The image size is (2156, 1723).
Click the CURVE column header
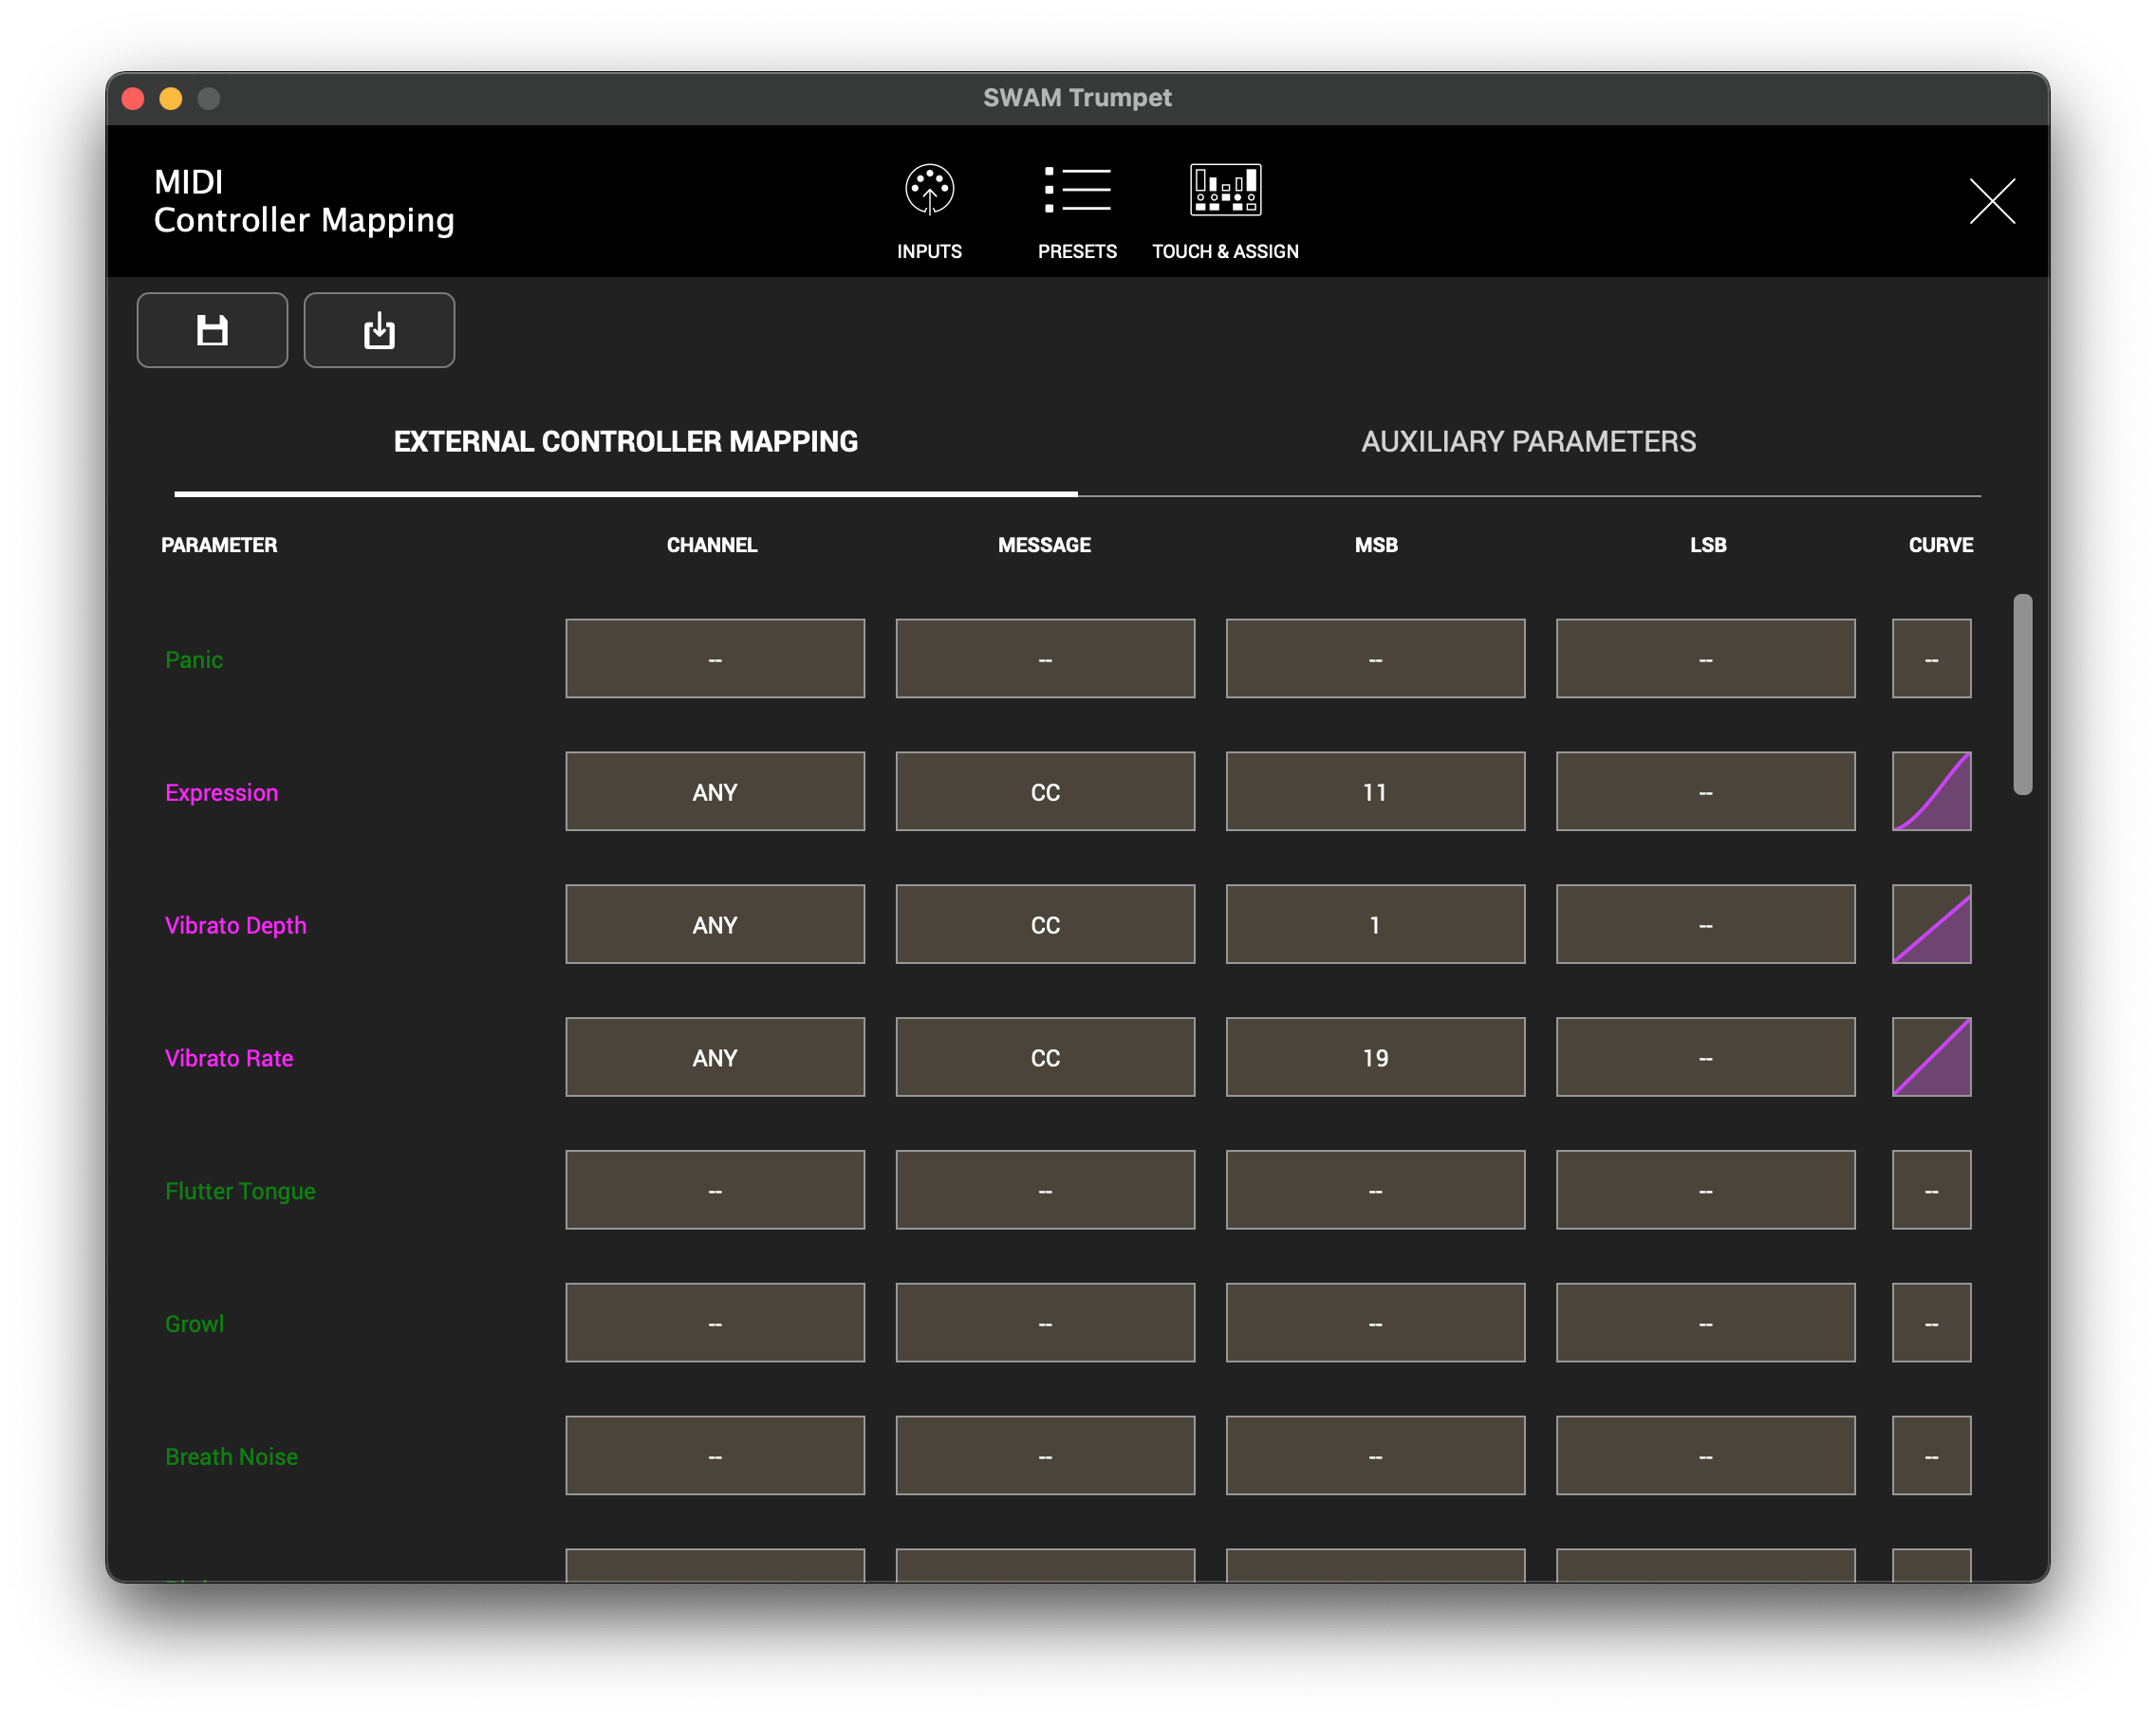click(x=1940, y=545)
